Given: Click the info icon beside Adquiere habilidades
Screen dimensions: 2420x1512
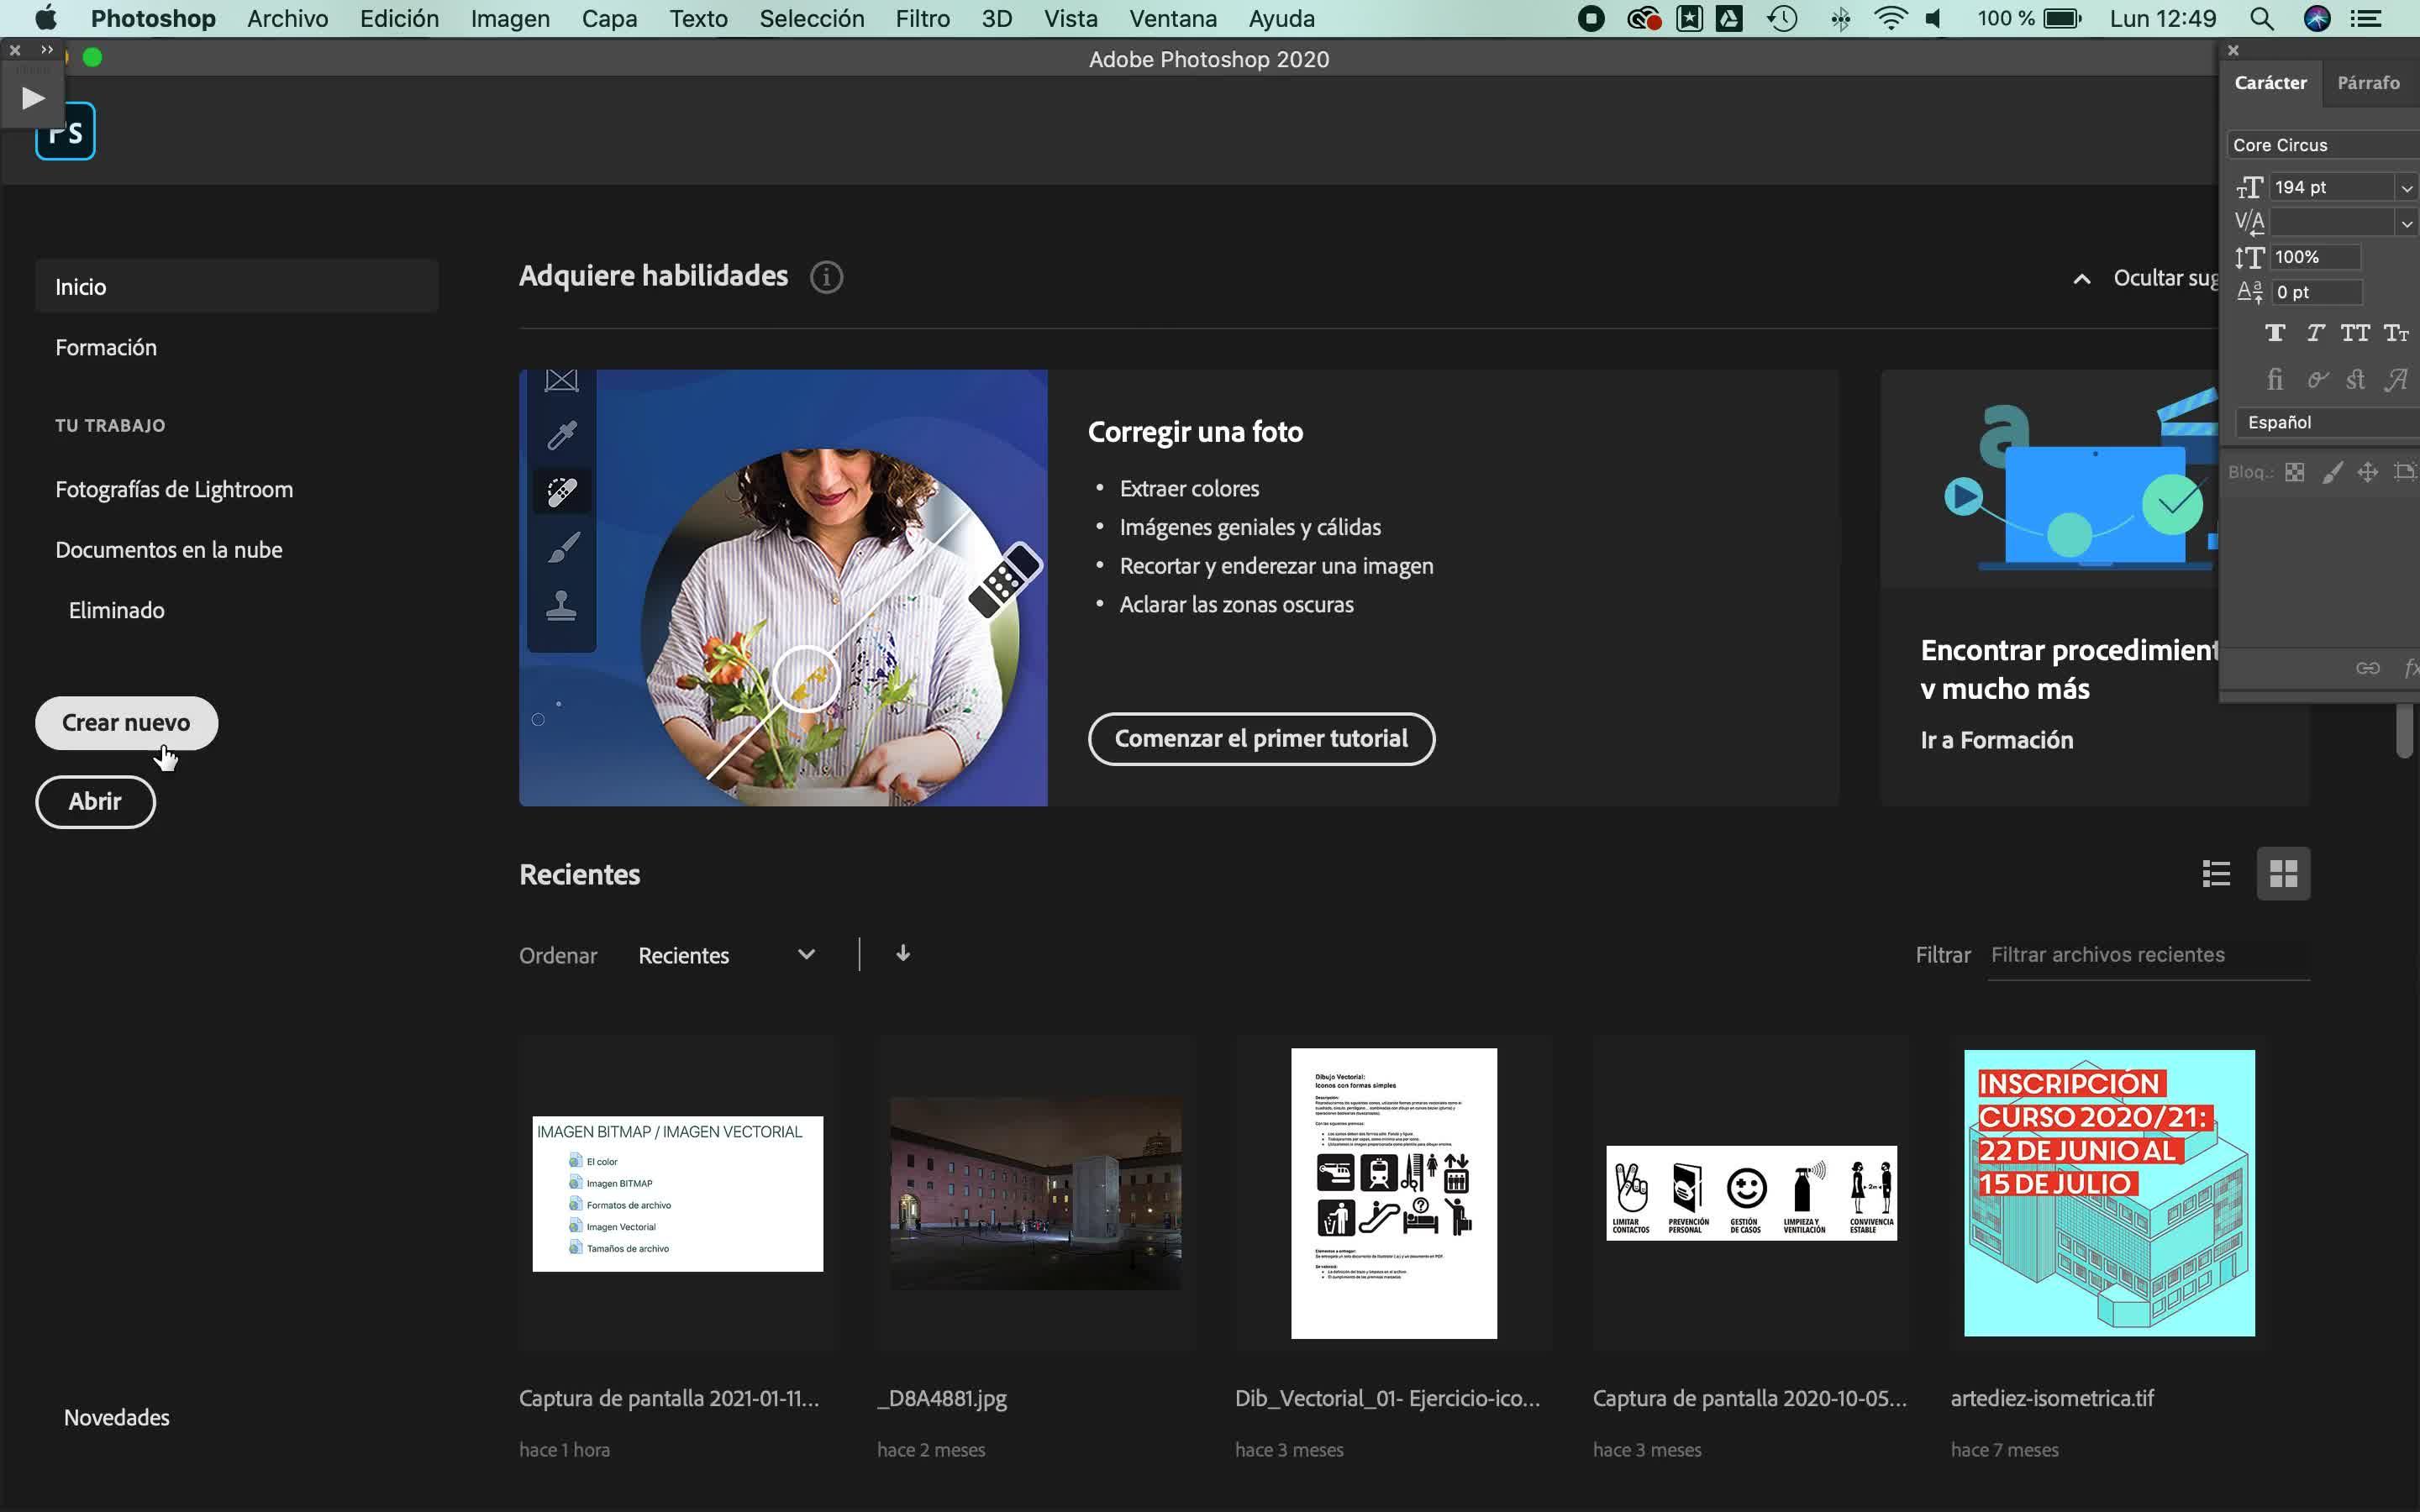Looking at the screenshot, I should click(826, 277).
